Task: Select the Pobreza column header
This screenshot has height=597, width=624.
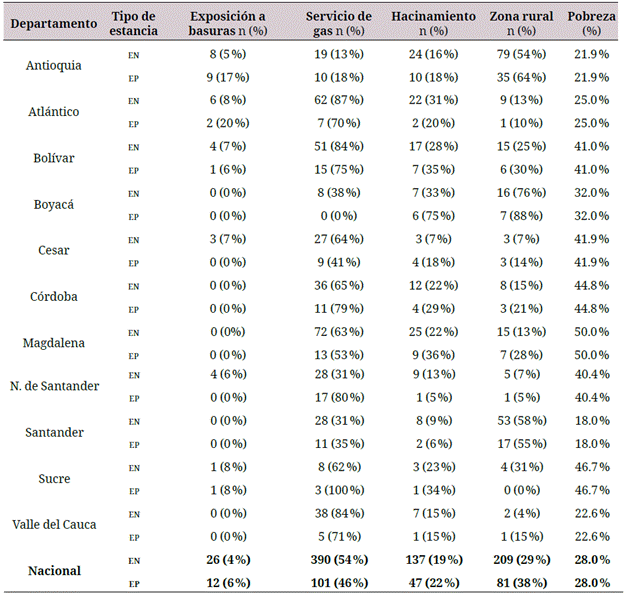Action: [x=591, y=23]
